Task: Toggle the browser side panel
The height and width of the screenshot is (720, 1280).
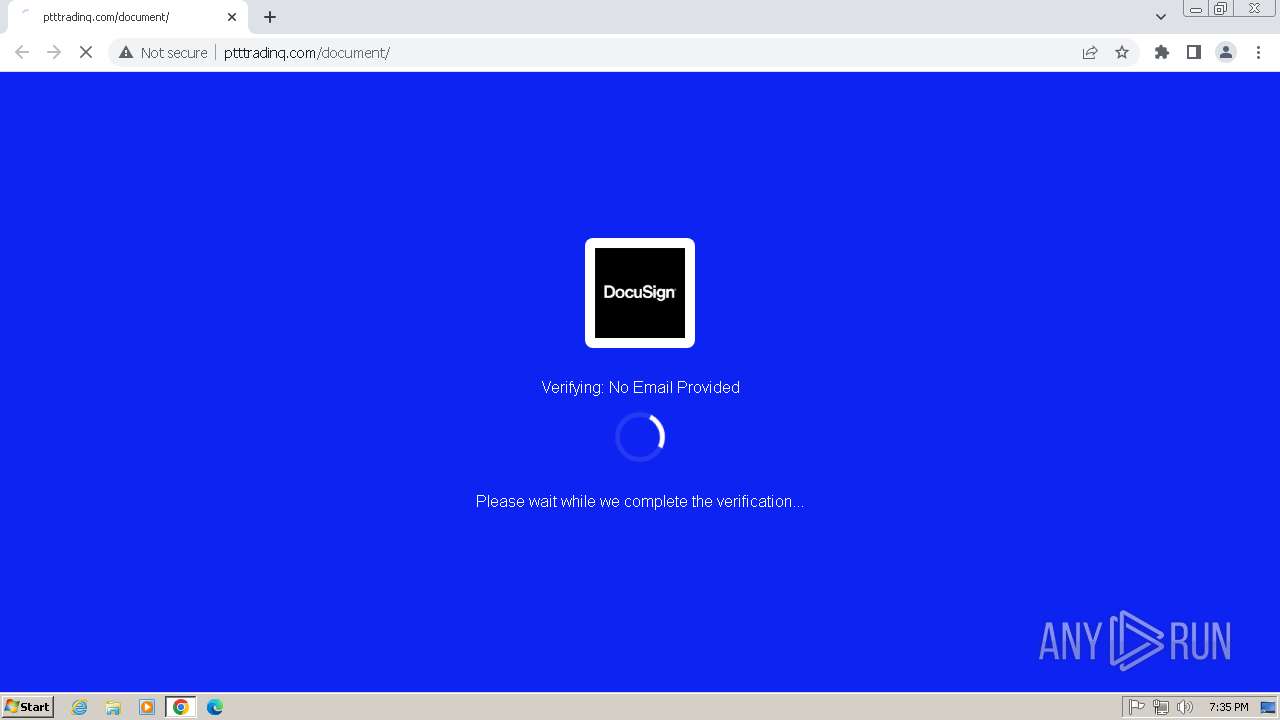Action: pyautogui.click(x=1194, y=52)
